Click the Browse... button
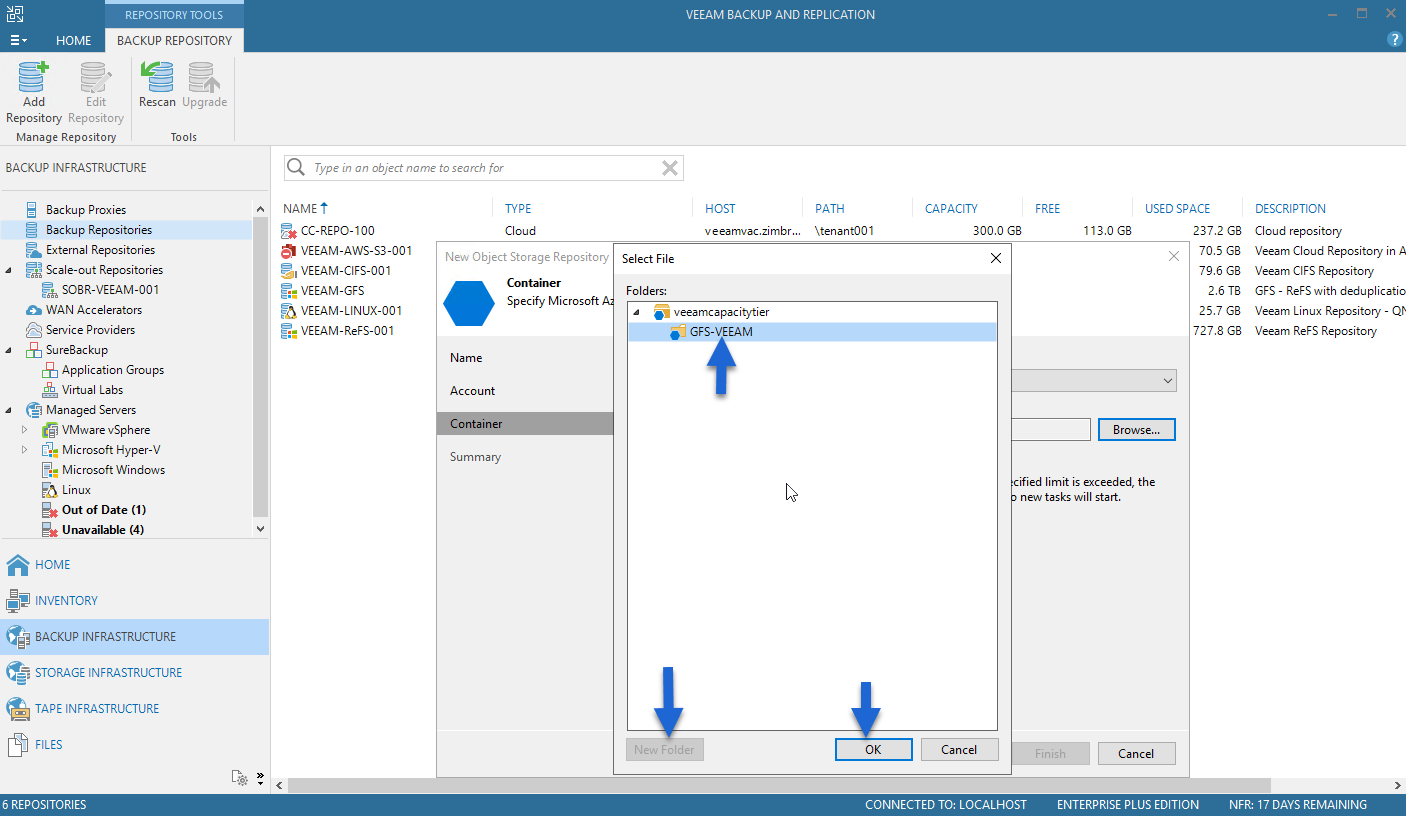Image resolution: width=1406 pixels, height=816 pixels. (x=1136, y=430)
